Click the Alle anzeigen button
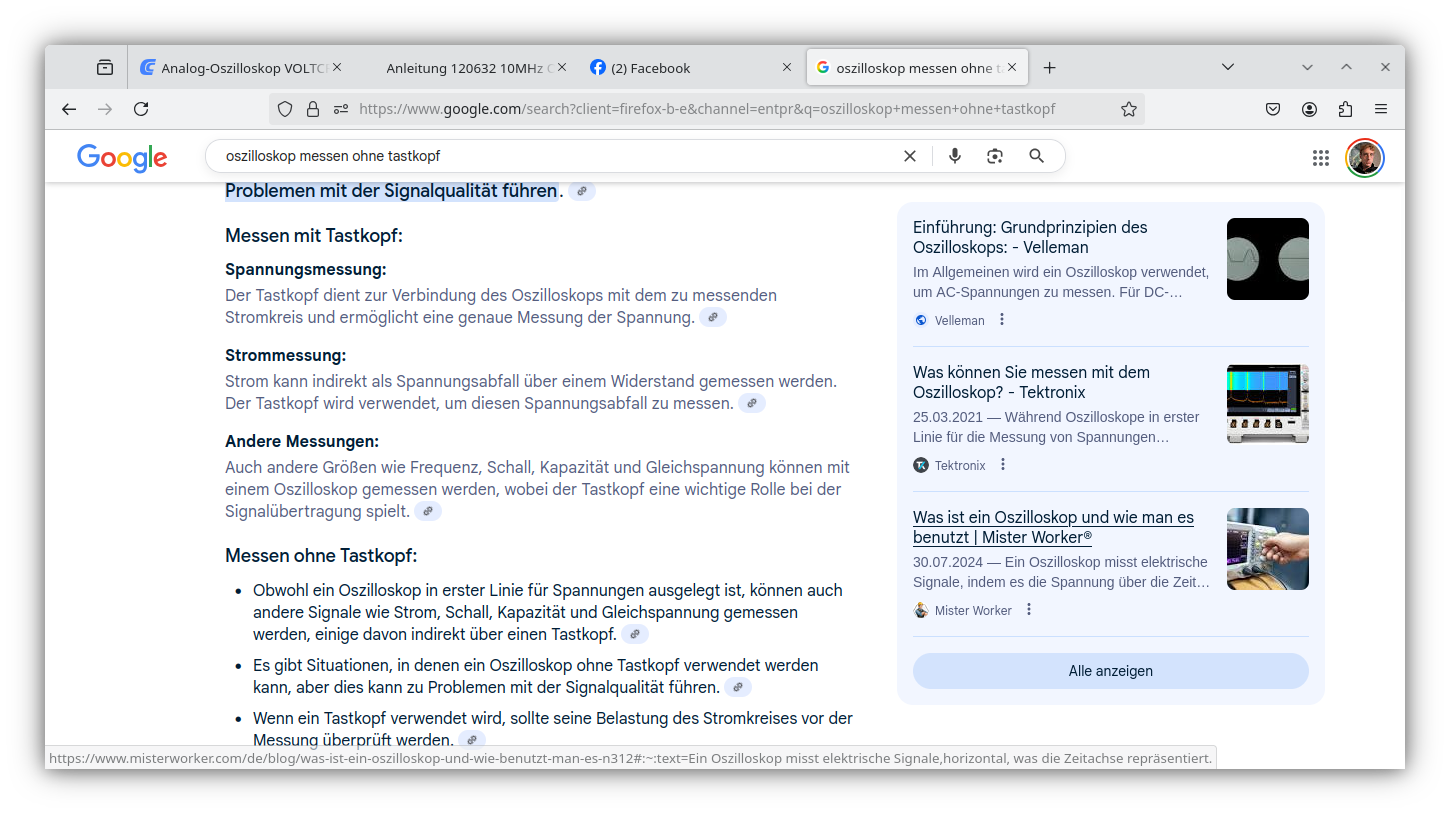 point(1110,671)
